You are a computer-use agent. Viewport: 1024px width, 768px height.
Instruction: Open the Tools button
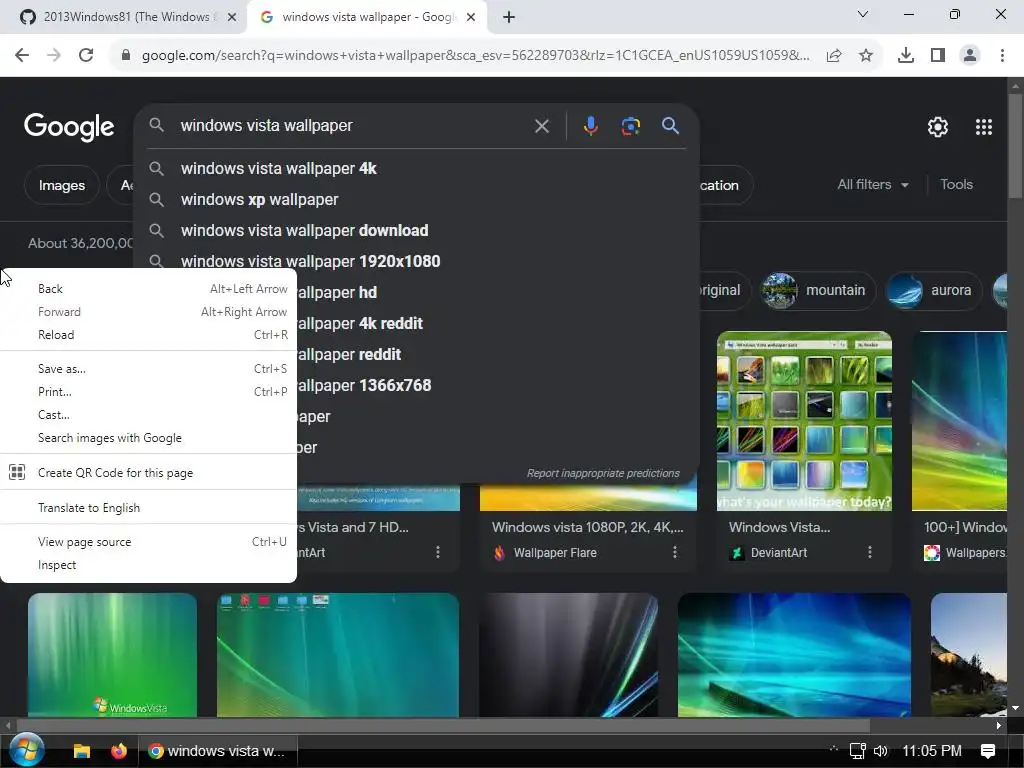[x=956, y=185]
